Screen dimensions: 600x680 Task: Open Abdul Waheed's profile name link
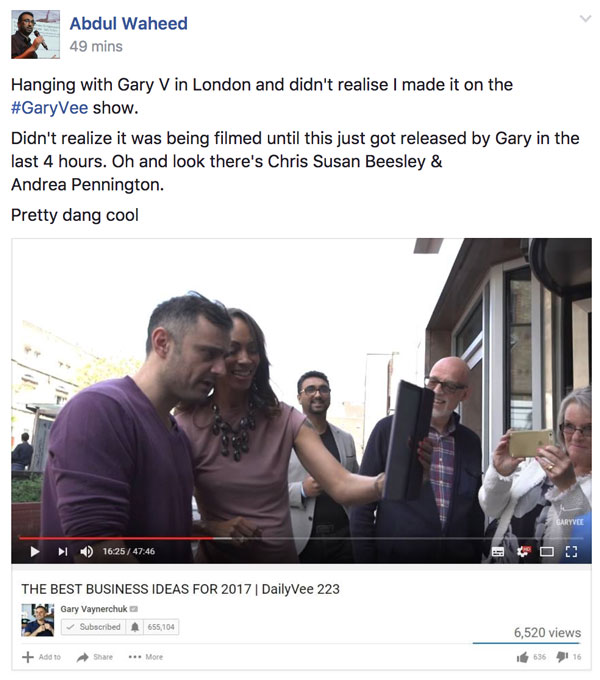point(129,23)
